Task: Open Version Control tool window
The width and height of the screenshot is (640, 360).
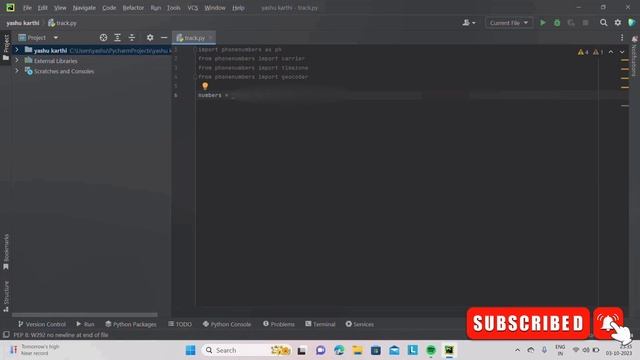Action: pos(41,324)
